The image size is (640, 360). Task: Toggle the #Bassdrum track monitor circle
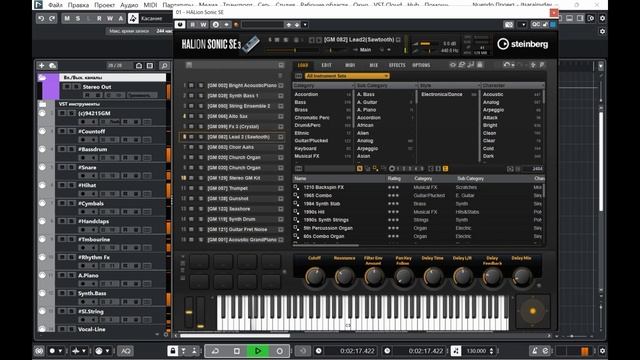point(42,149)
